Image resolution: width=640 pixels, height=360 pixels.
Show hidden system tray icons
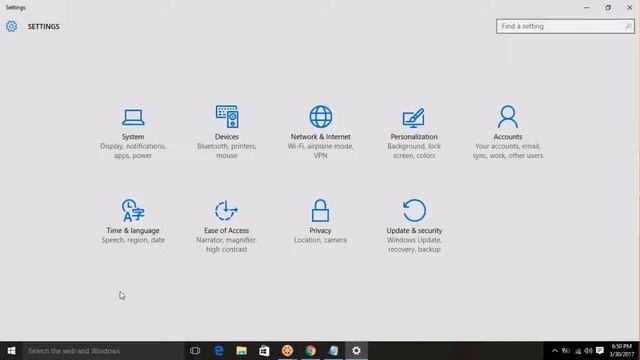point(555,351)
